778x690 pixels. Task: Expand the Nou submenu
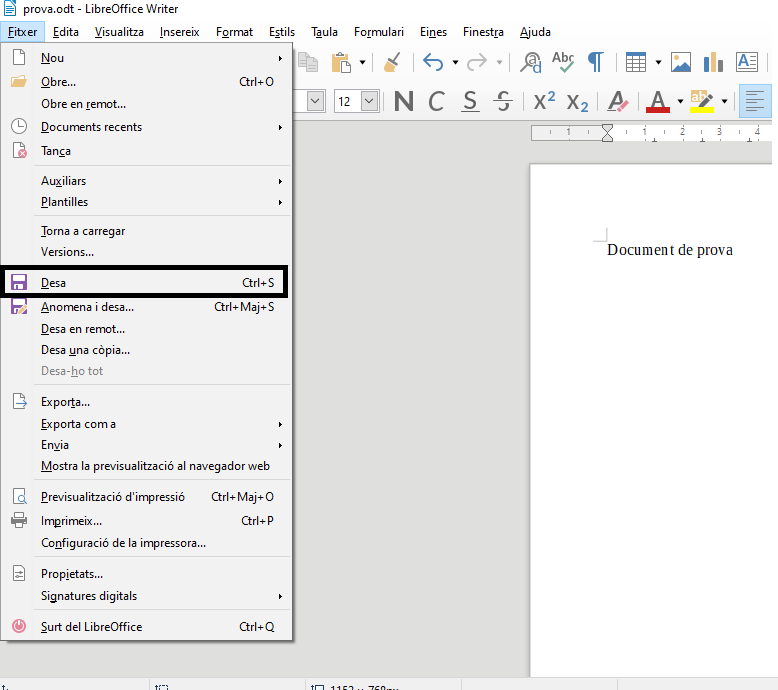(147, 58)
